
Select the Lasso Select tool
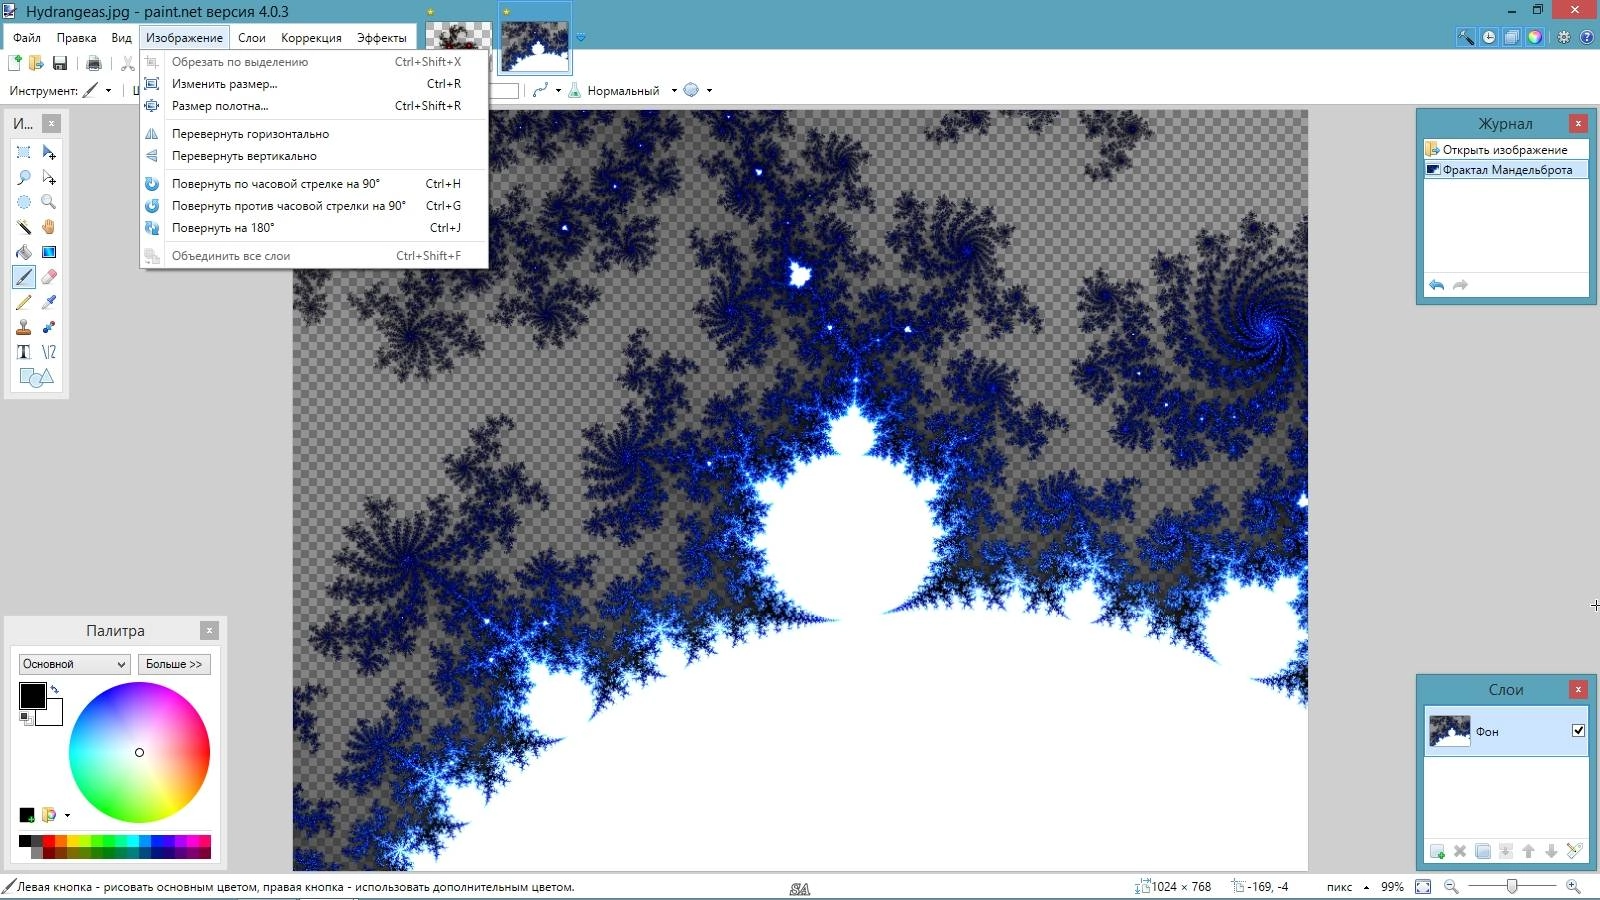[24, 177]
